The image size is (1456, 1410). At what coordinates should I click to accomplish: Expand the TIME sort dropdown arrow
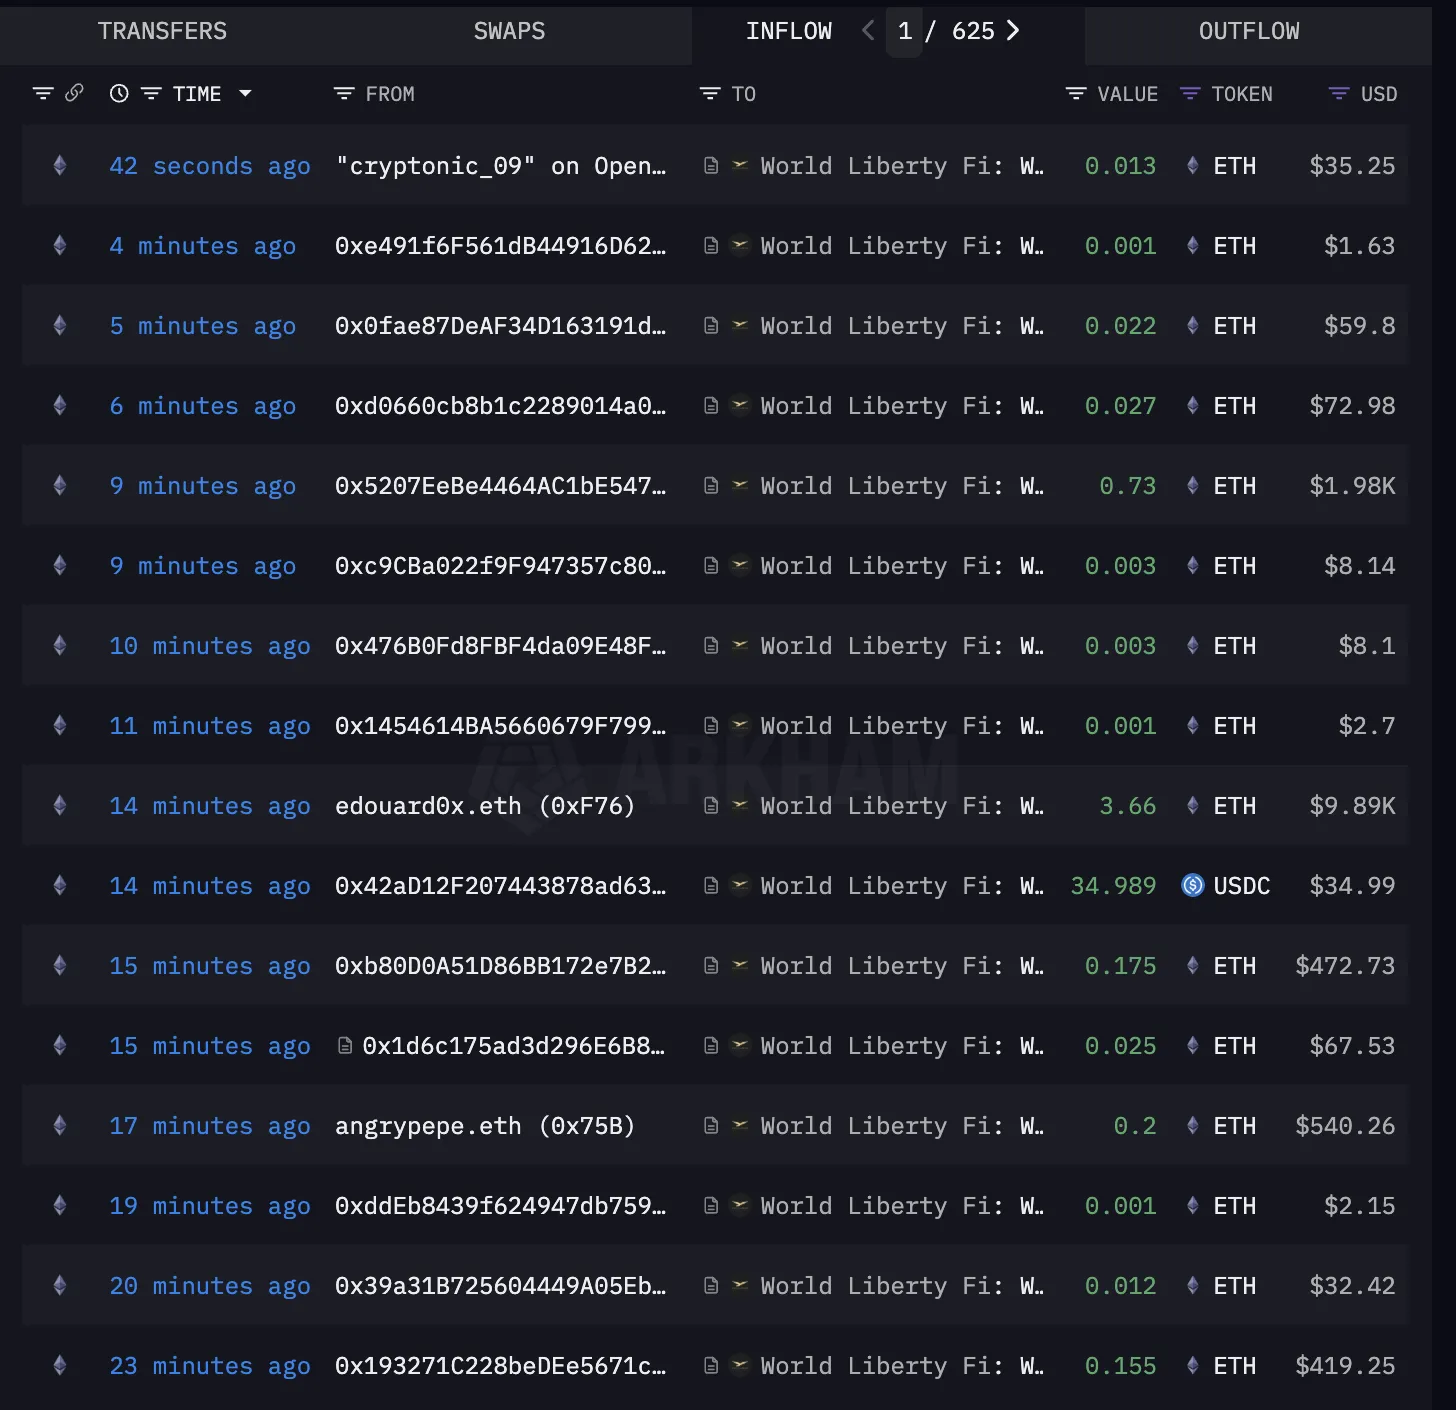click(245, 93)
